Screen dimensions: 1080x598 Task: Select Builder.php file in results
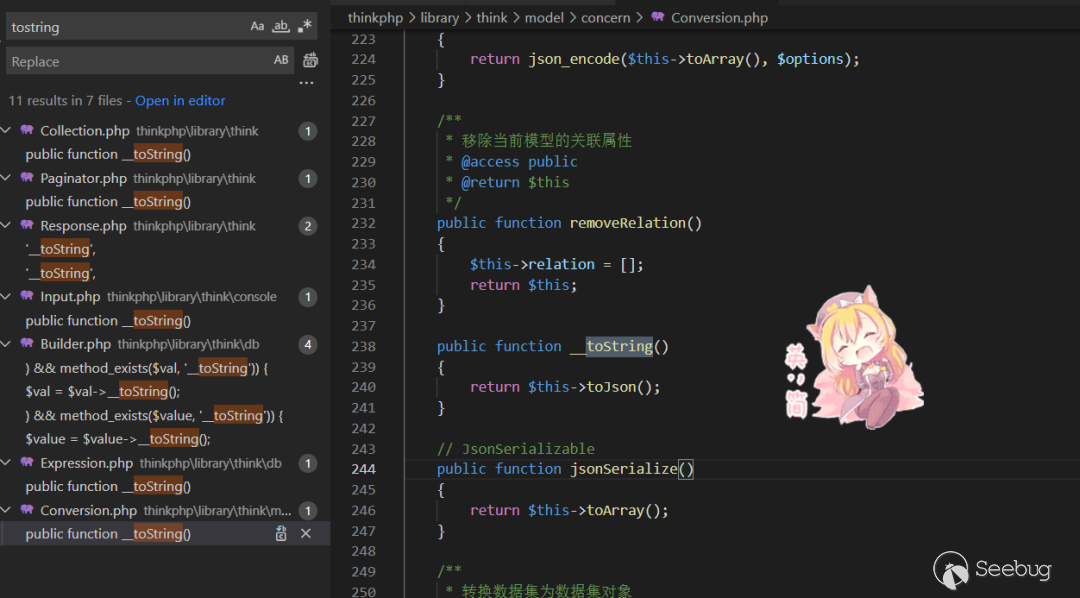(76, 344)
